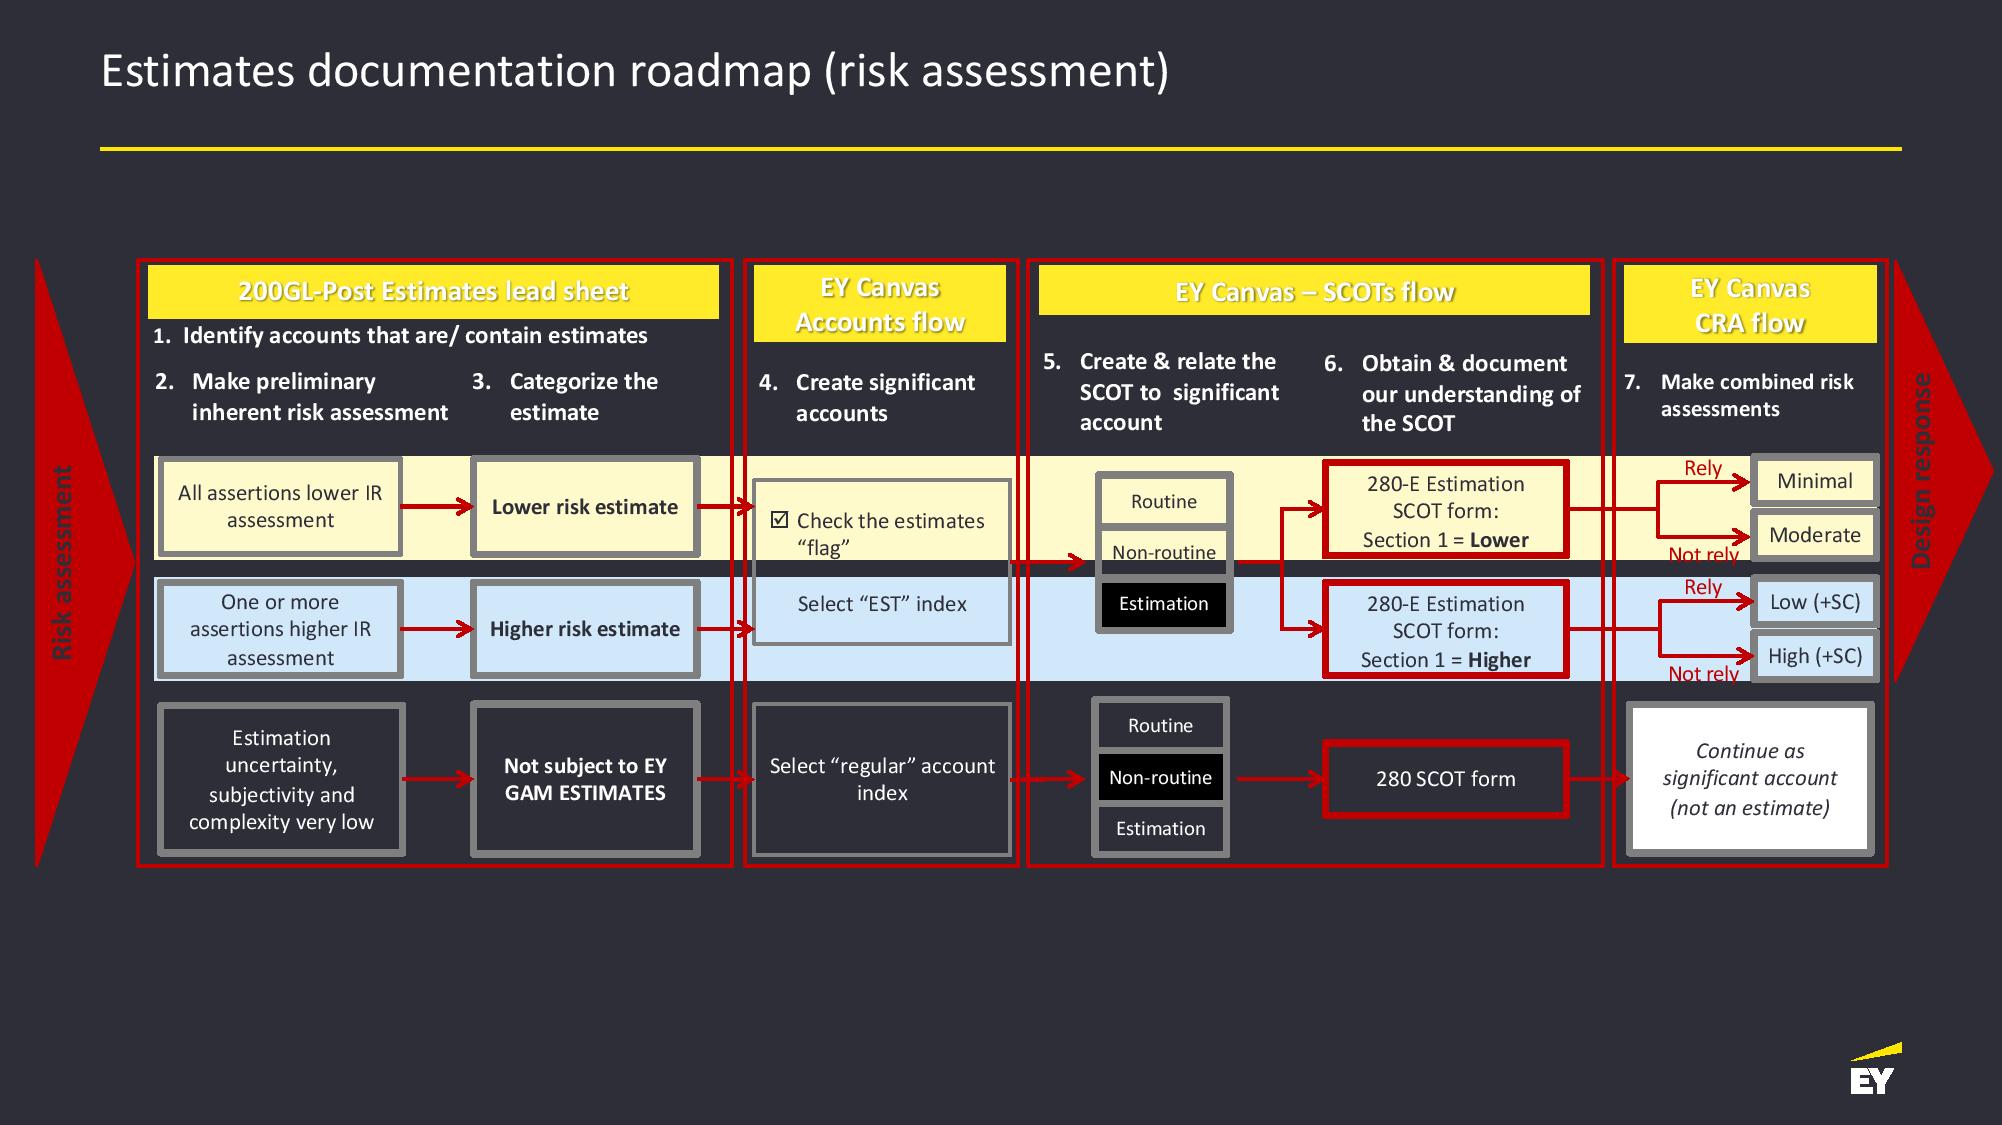Viewport: 2002px width, 1125px height.
Task: Click 'Obtain & document our understanding' step
Action: [1452, 393]
